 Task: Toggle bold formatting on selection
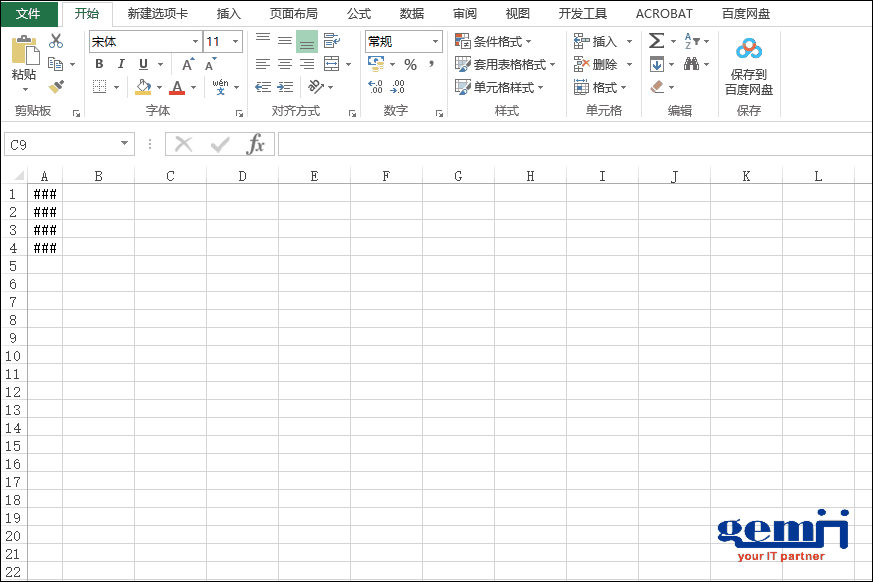99,63
